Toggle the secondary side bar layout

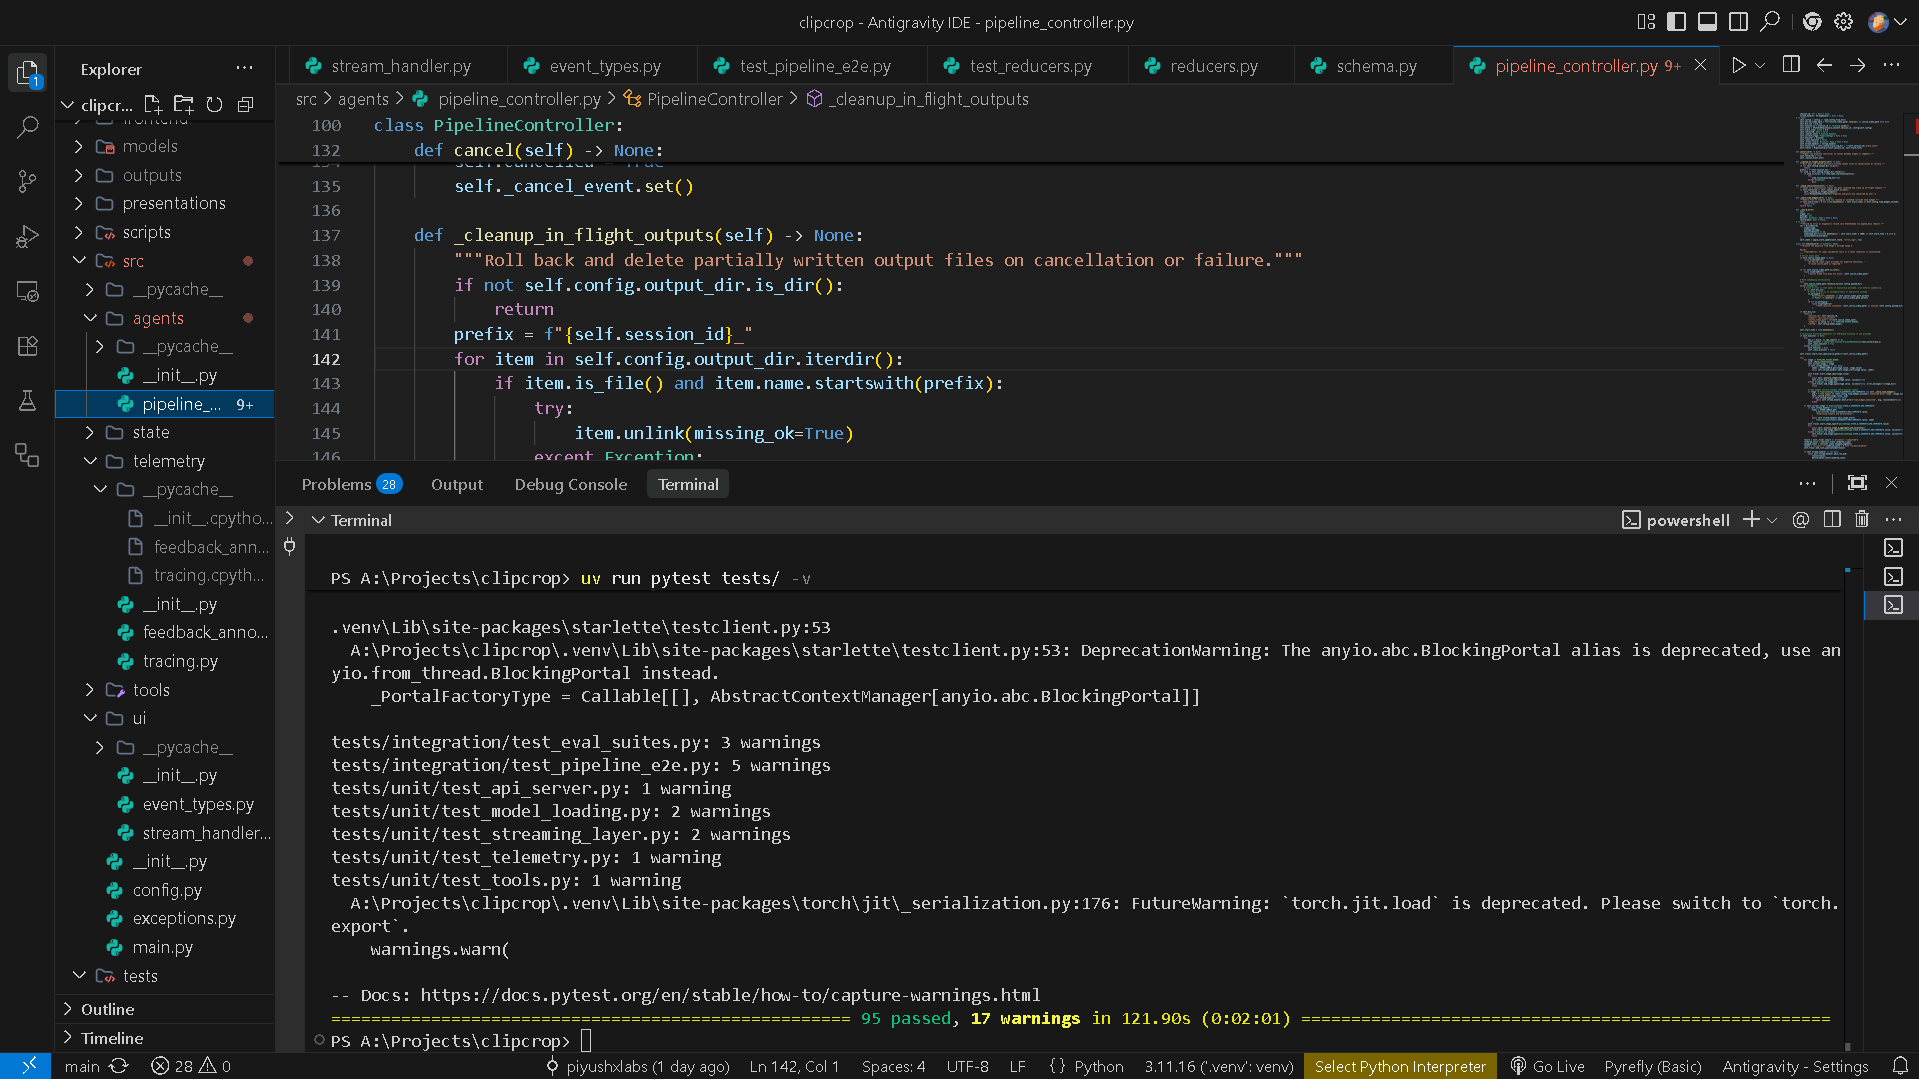(1739, 22)
